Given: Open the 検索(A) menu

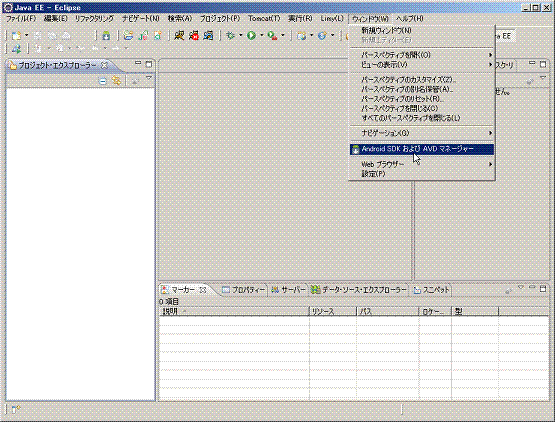Looking at the screenshot, I should pos(180,18).
